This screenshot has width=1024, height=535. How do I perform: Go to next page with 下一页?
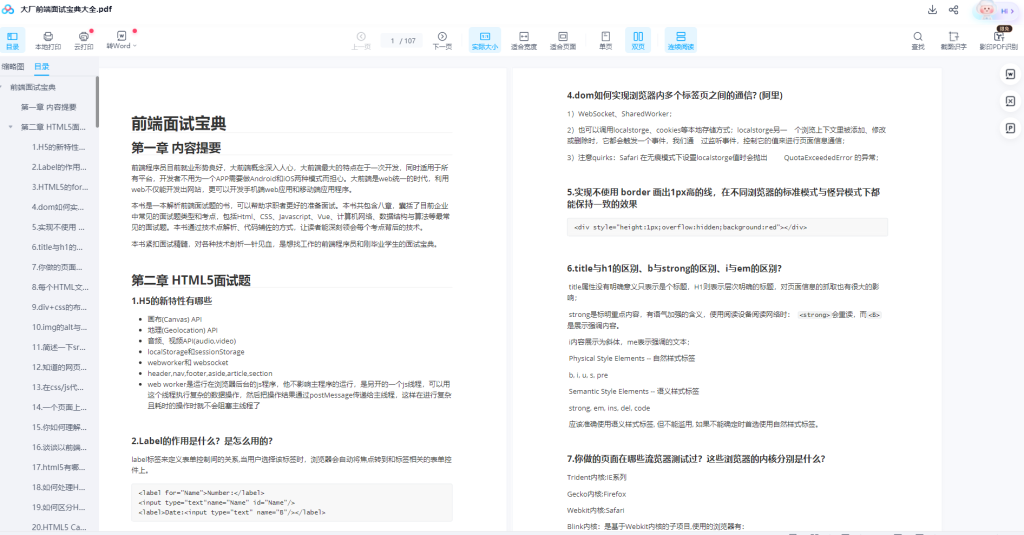click(x=442, y=41)
